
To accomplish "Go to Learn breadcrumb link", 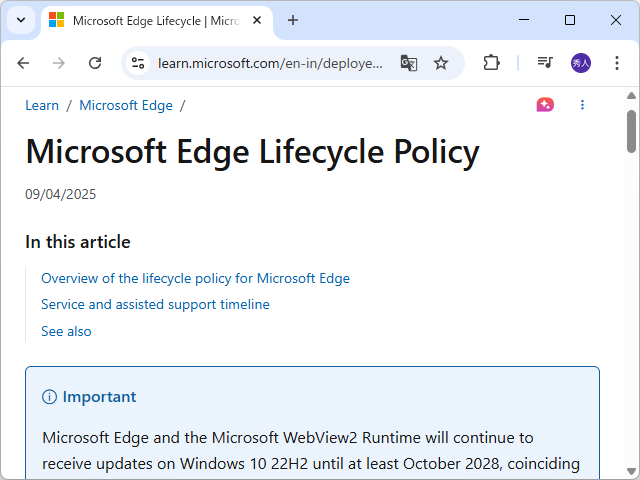I will click(x=42, y=105).
